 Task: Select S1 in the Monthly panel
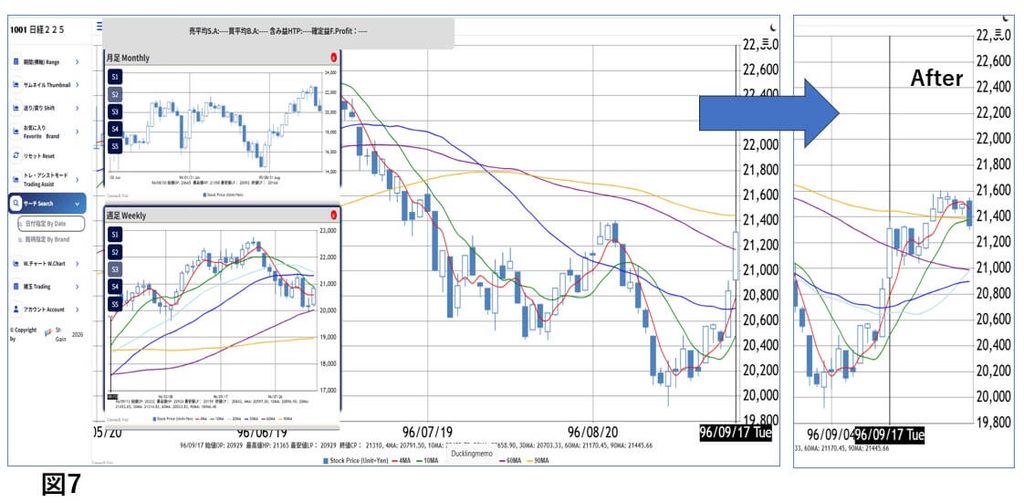coord(115,77)
